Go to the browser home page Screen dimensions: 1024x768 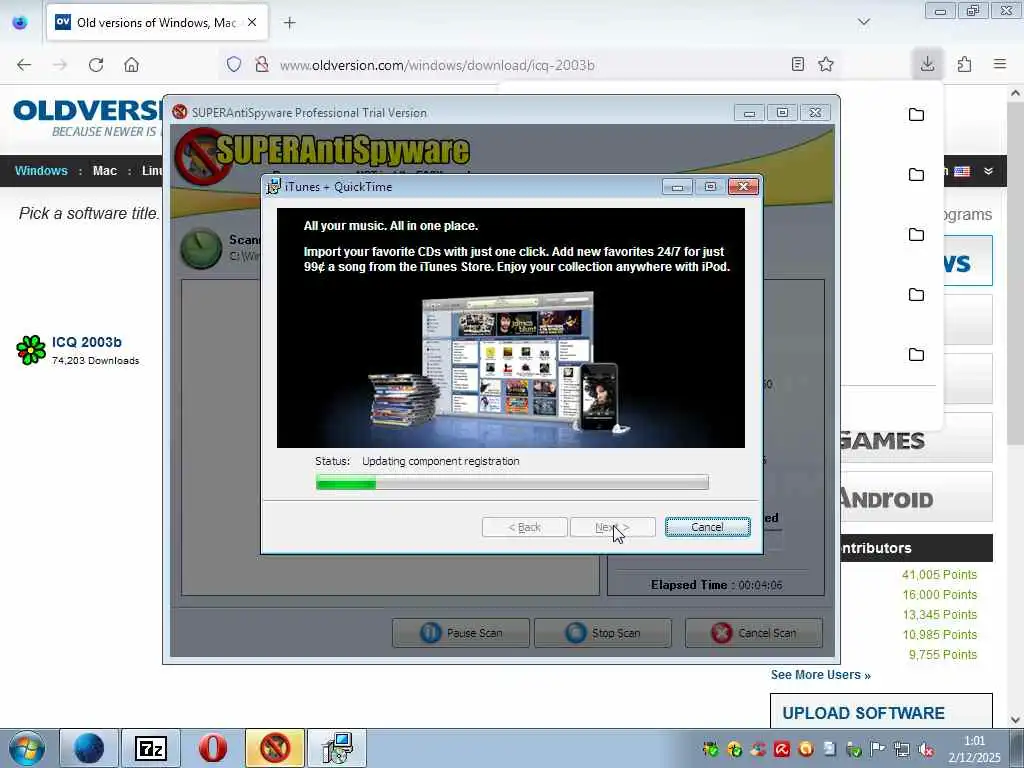point(131,65)
